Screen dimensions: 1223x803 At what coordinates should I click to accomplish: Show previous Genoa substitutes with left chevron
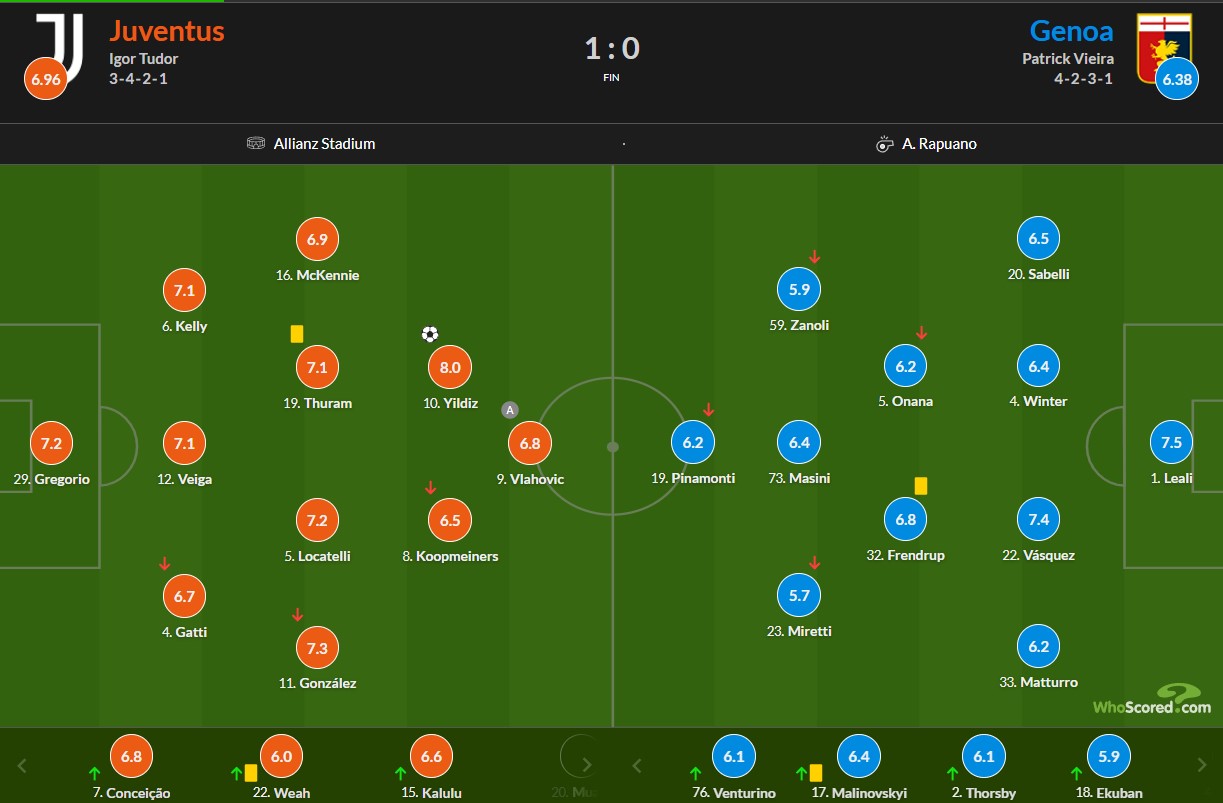636,766
